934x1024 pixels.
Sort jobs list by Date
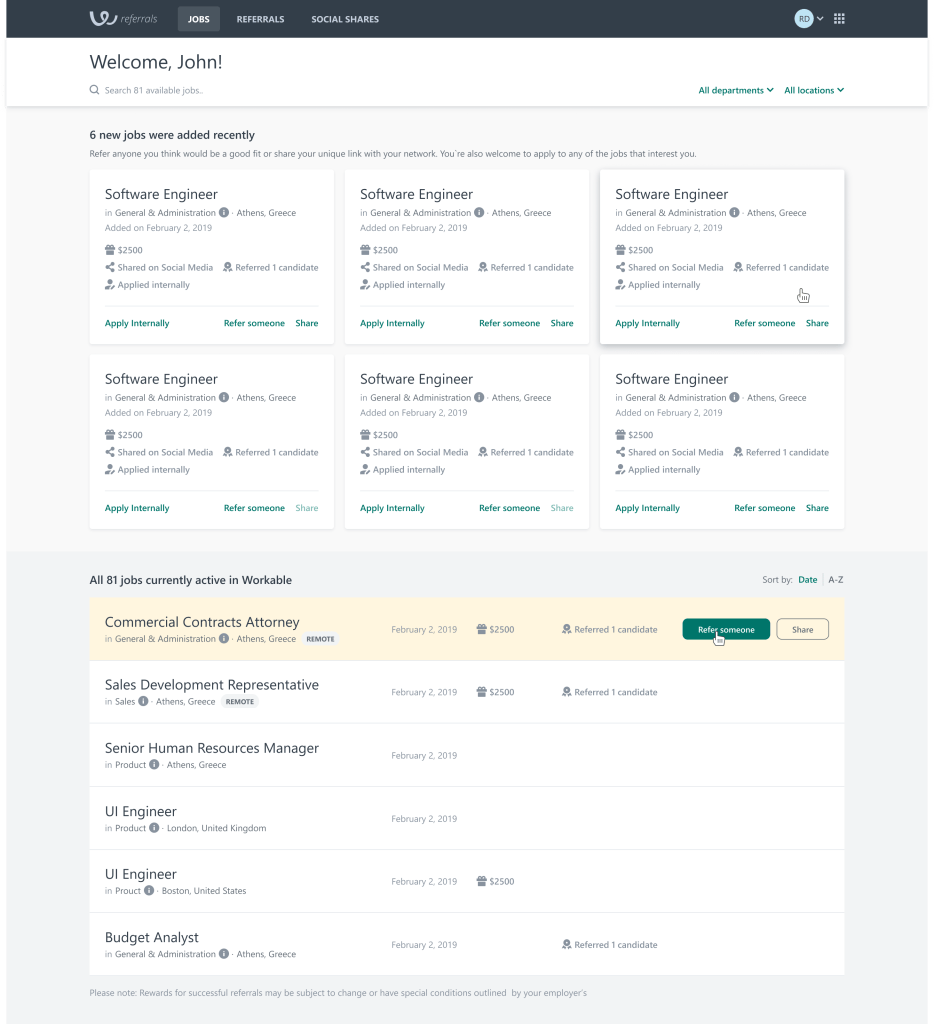pos(807,580)
